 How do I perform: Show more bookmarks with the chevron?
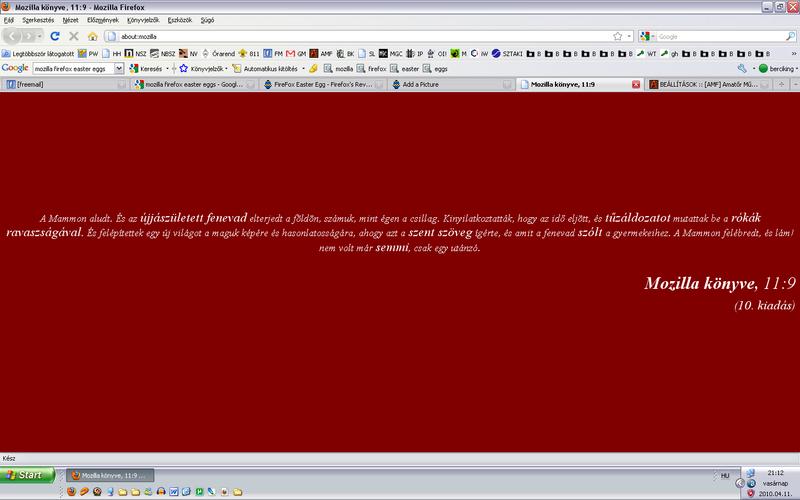click(791, 53)
